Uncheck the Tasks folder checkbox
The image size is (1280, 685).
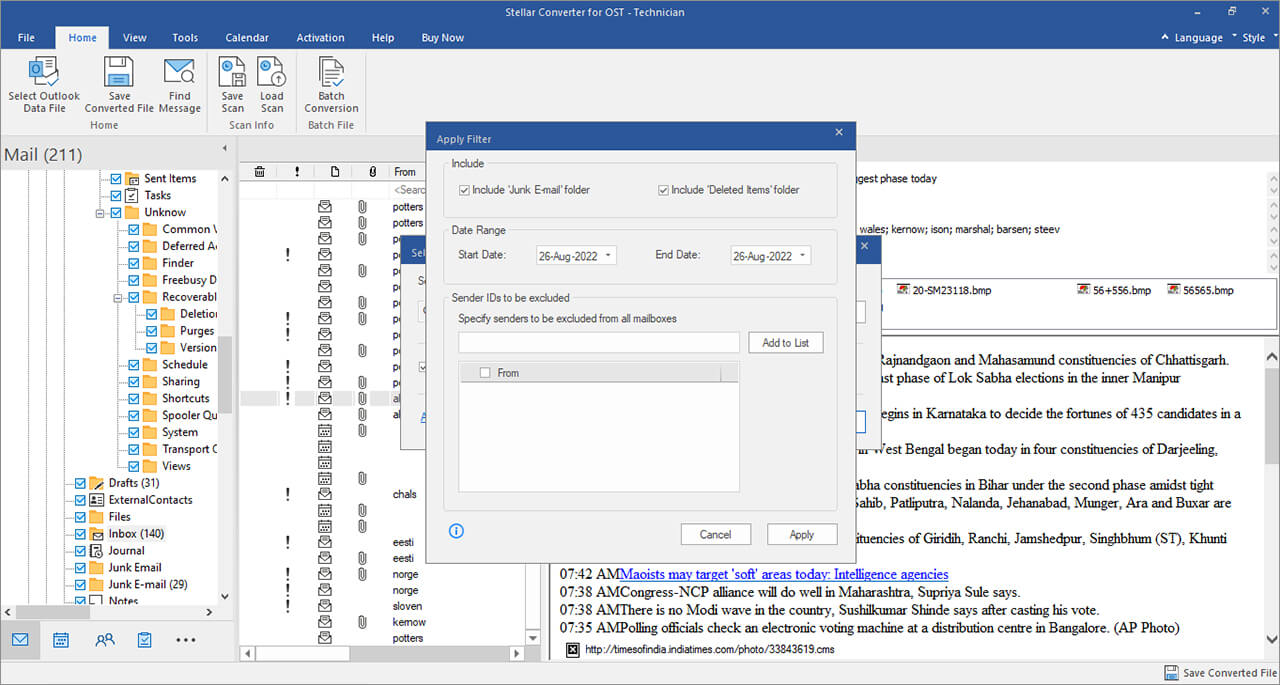(x=116, y=196)
